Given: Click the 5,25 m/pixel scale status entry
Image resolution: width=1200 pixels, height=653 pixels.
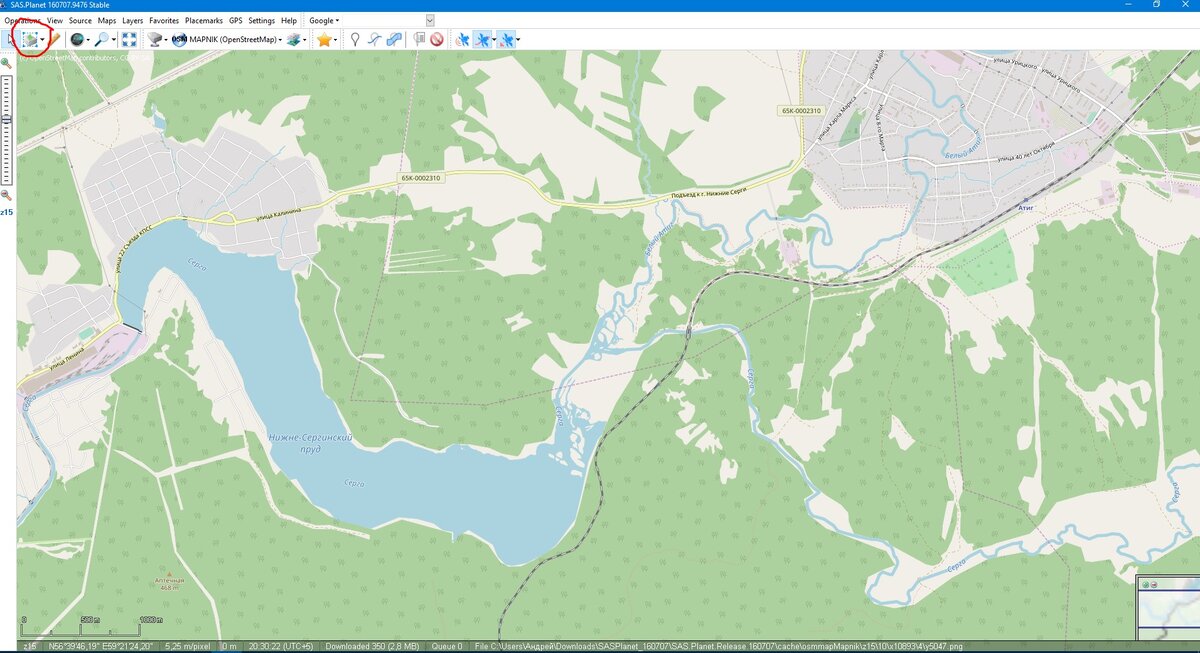Looking at the screenshot, I should (187, 646).
